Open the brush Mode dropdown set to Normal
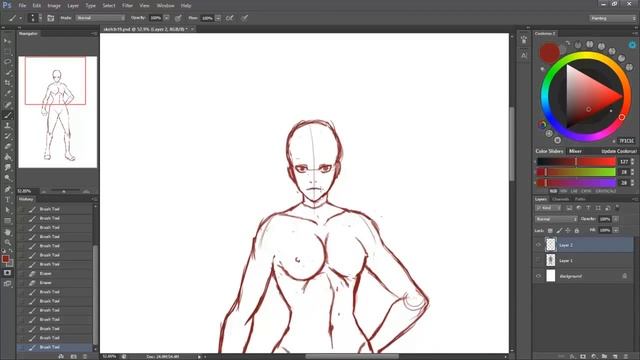This screenshot has width=640, height=360. 100,18
